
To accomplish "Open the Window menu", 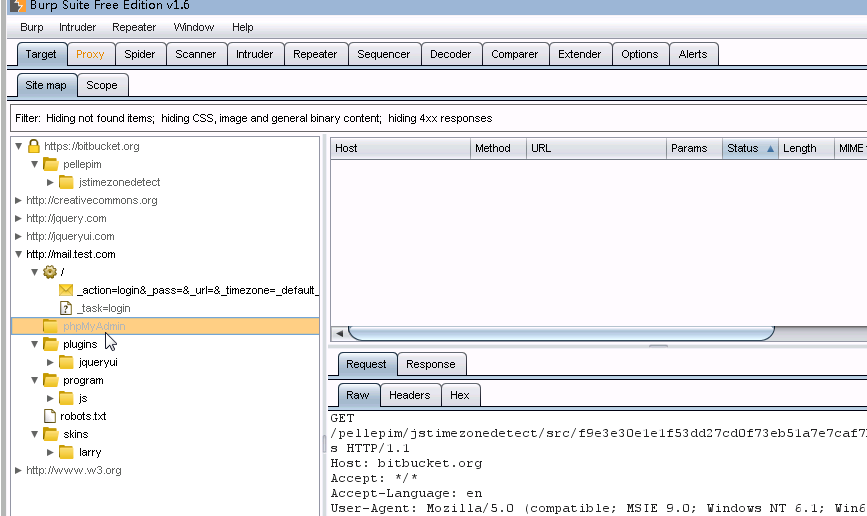I will (x=194, y=27).
